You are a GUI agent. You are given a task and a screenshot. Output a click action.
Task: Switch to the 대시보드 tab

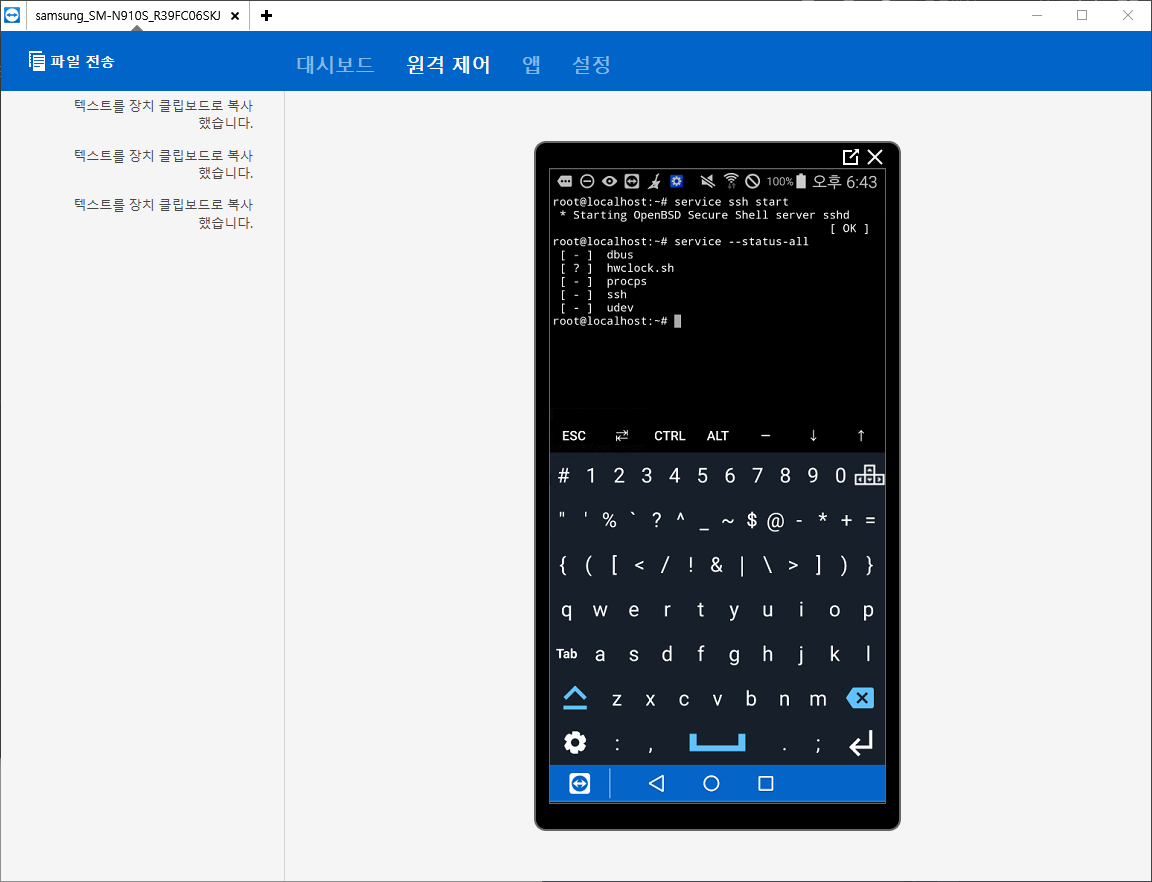(x=335, y=65)
